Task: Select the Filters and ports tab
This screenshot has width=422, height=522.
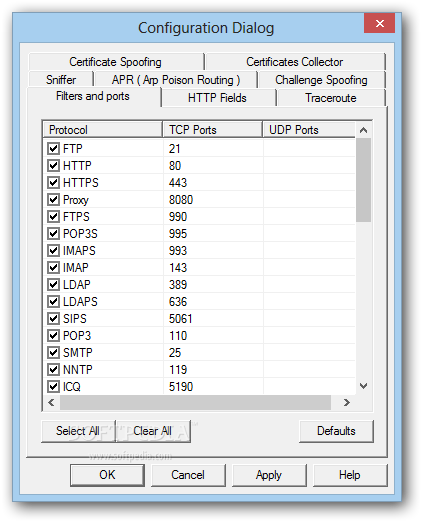Action: [93, 96]
